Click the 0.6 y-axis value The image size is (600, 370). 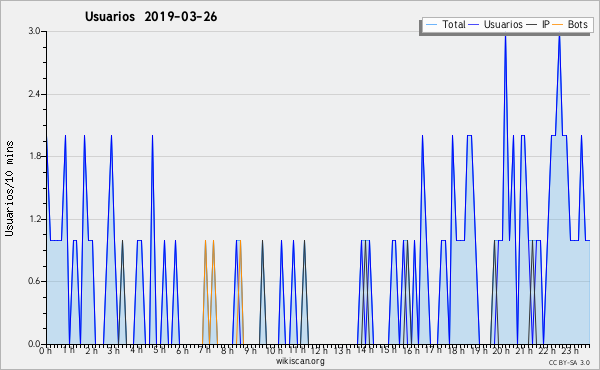pyautogui.click(x=34, y=282)
